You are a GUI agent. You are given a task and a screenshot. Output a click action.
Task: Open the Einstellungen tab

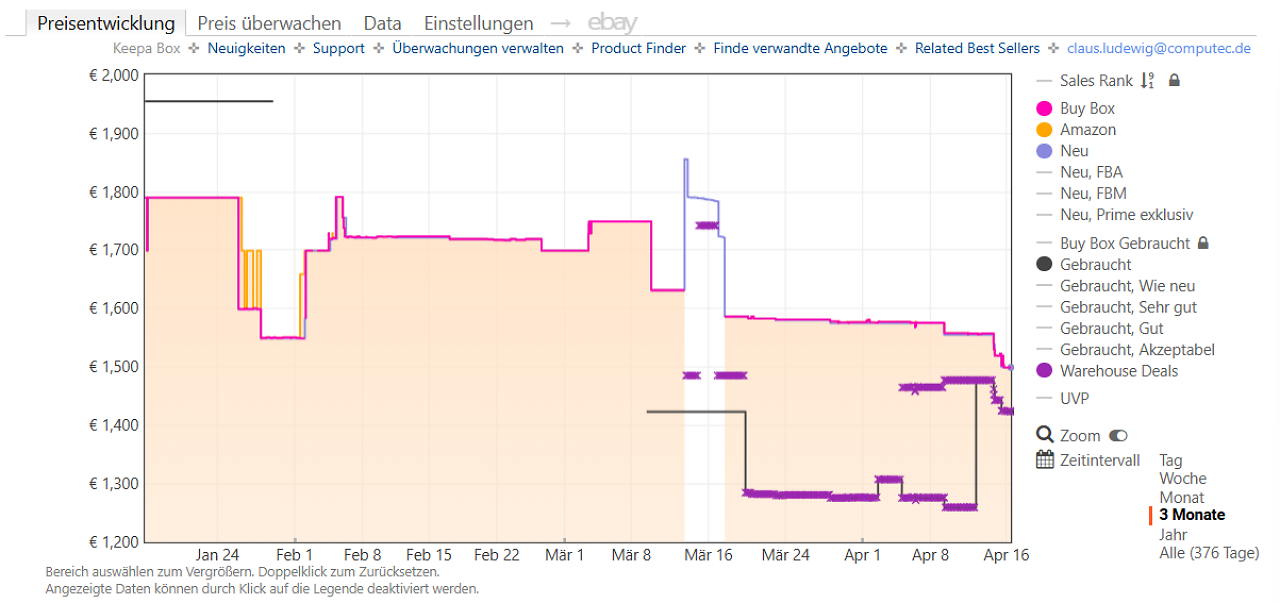point(479,23)
